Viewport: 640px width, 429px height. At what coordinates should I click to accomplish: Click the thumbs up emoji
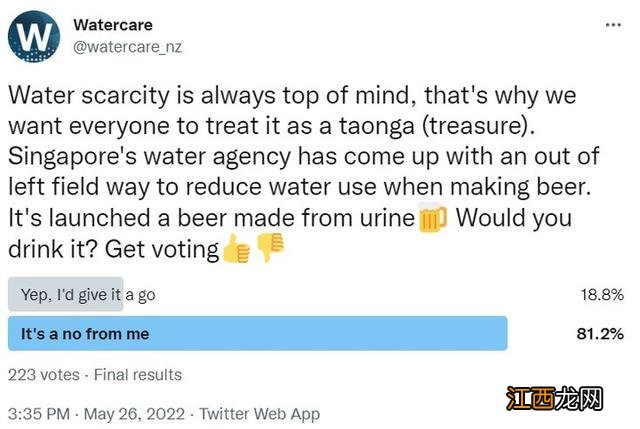236,249
